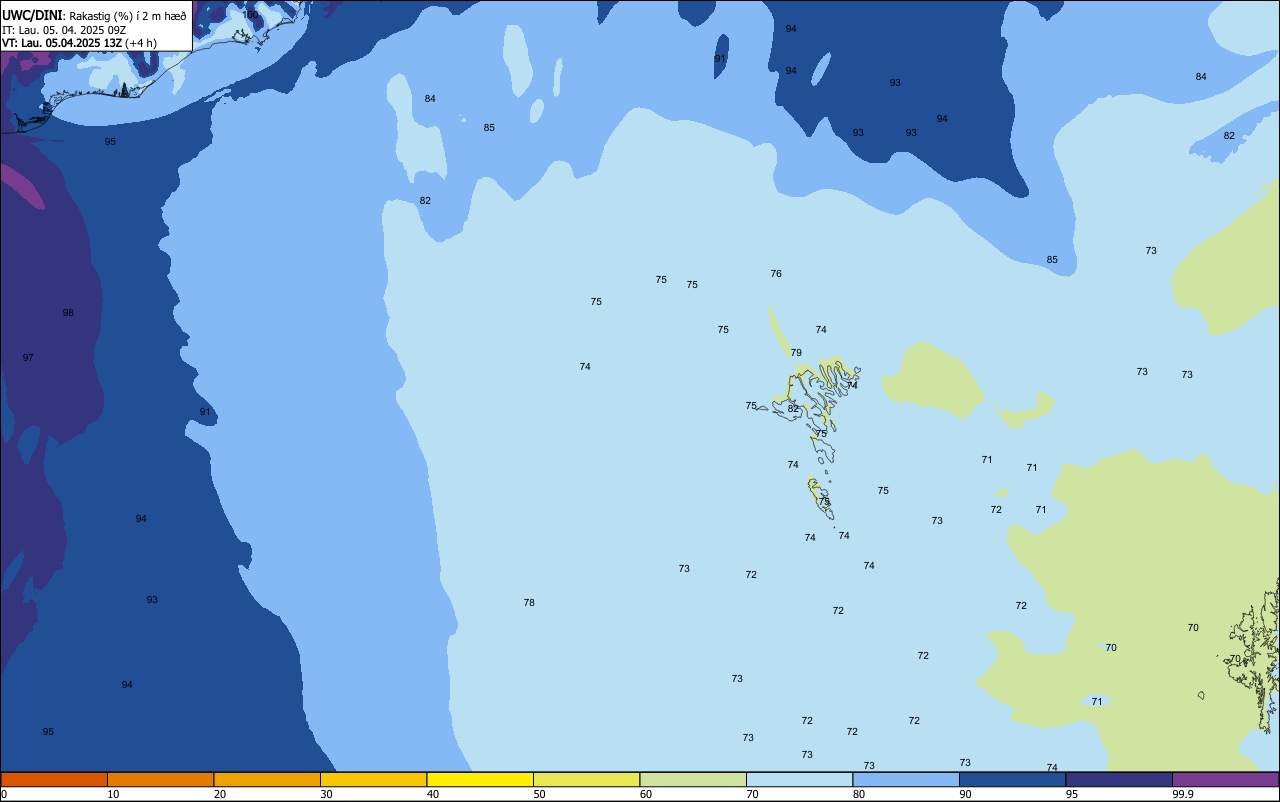The height and width of the screenshot is (802, 1280).
Task: Pick the purple legend swatch above 99.9
Action: [1225, 779]
